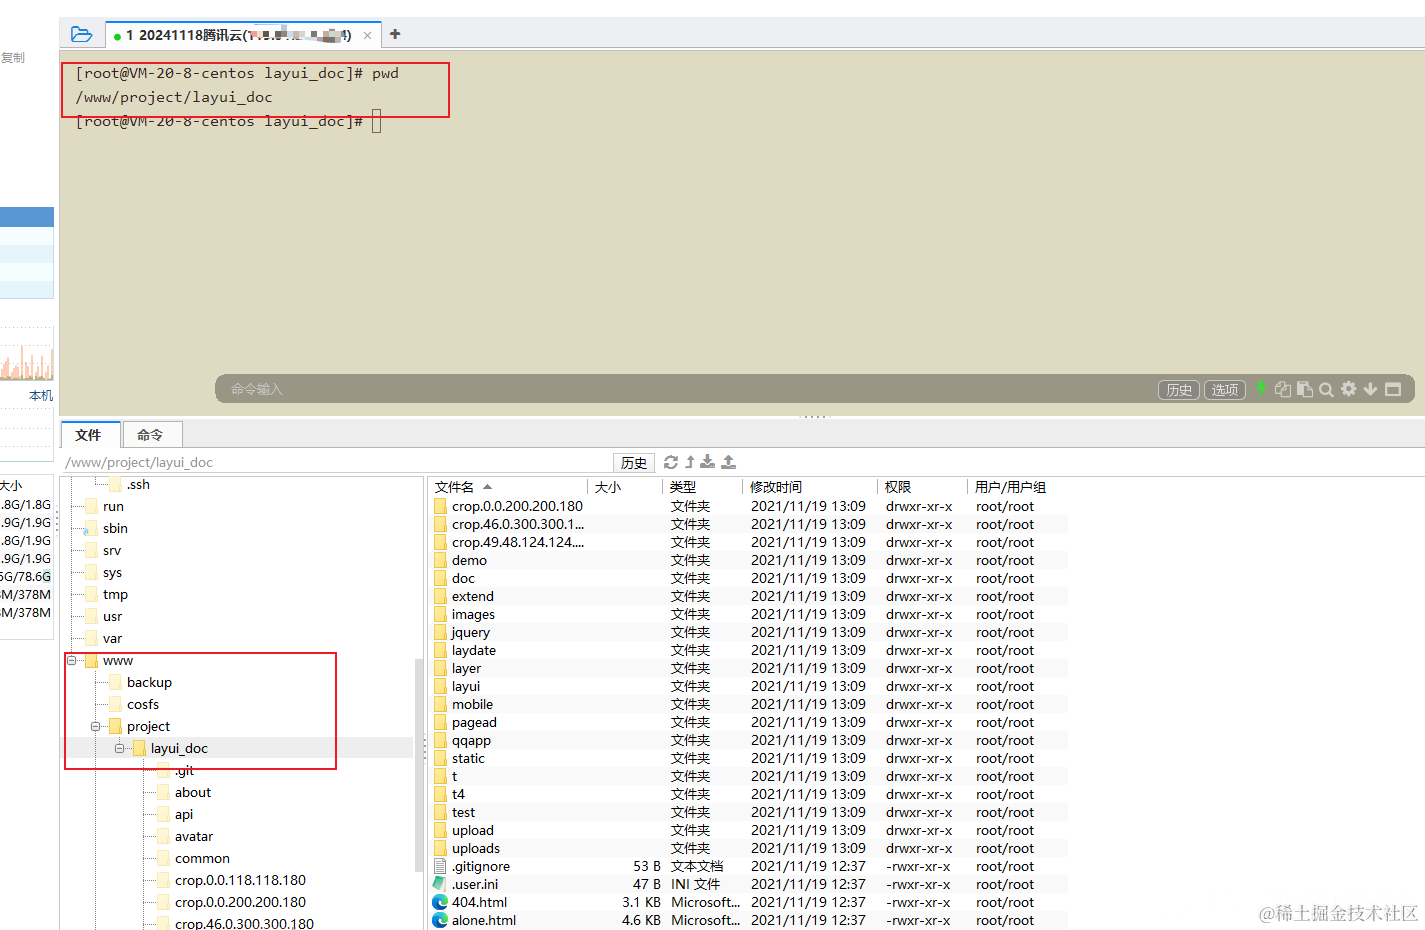Click the down-arrow icon in command bar
The width and height of the screenshot is (1425, 930).
click(1370, 389)
